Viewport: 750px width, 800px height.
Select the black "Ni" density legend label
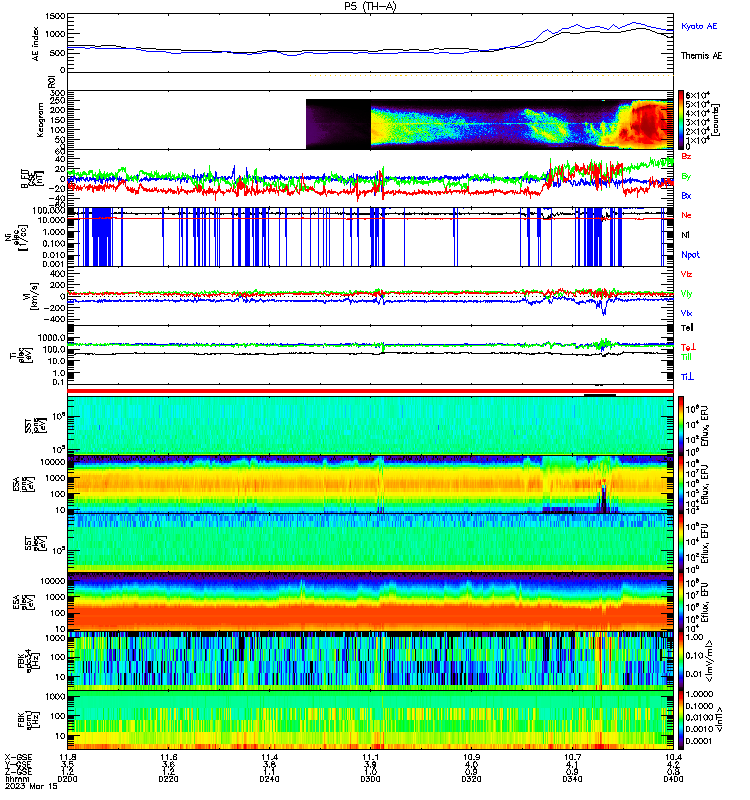tap(685, 235)
